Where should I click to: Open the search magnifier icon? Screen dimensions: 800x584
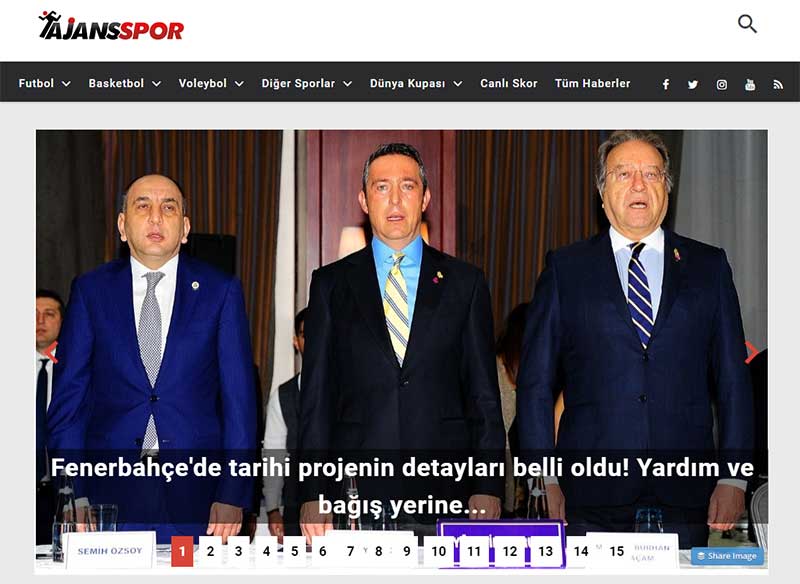point(747,24)
